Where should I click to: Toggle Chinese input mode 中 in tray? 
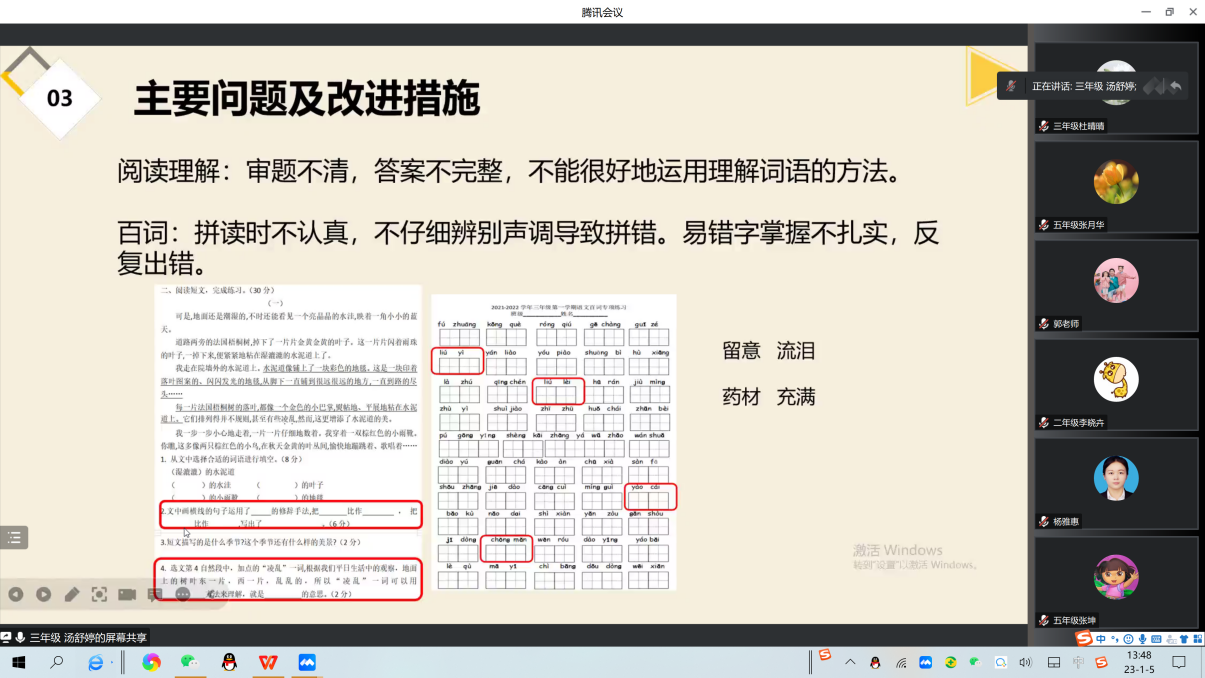[1078, 662]
